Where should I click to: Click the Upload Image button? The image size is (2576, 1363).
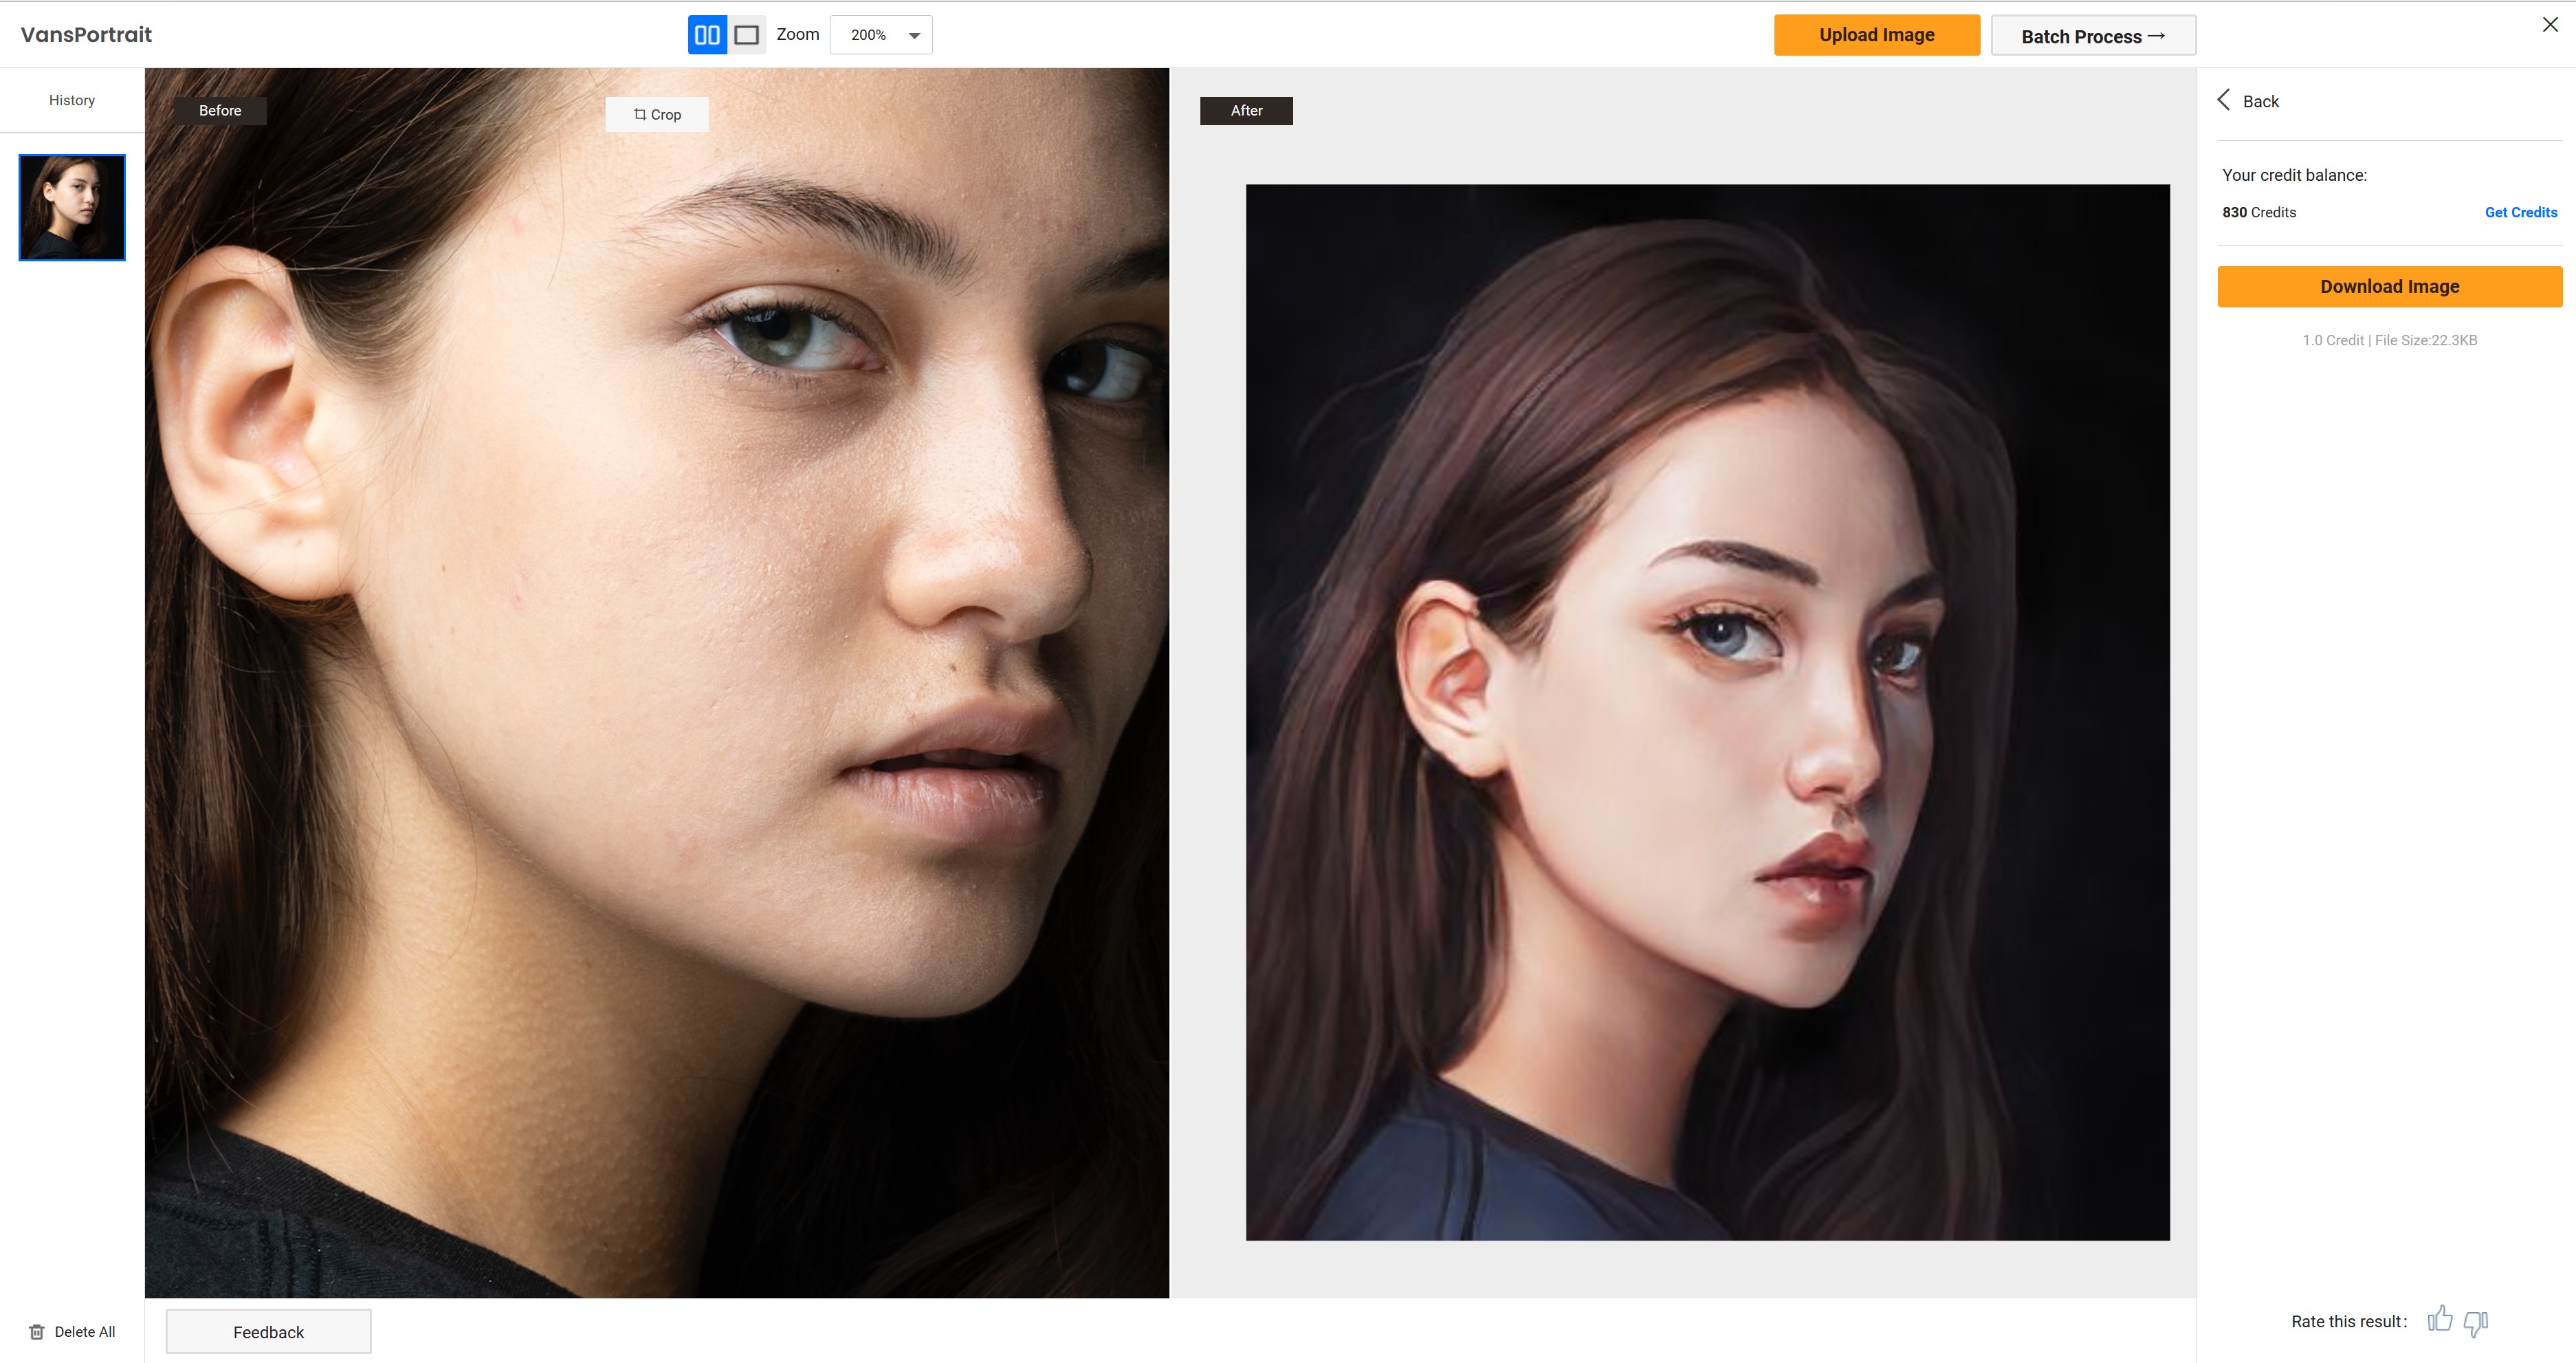point(1876,35)
